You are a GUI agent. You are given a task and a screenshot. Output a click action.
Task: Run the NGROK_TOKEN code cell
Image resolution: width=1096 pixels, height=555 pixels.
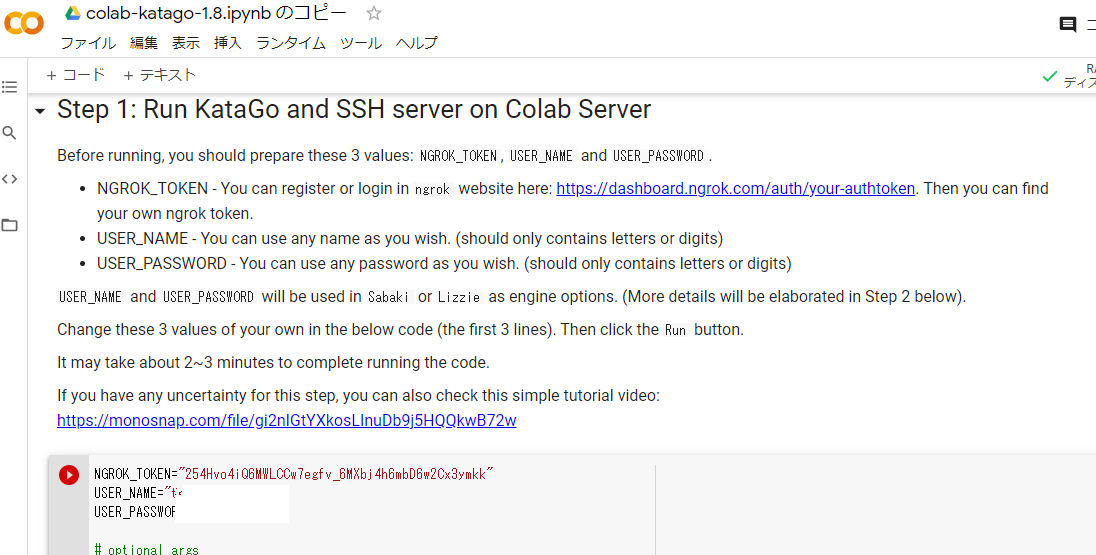[68, 475]
